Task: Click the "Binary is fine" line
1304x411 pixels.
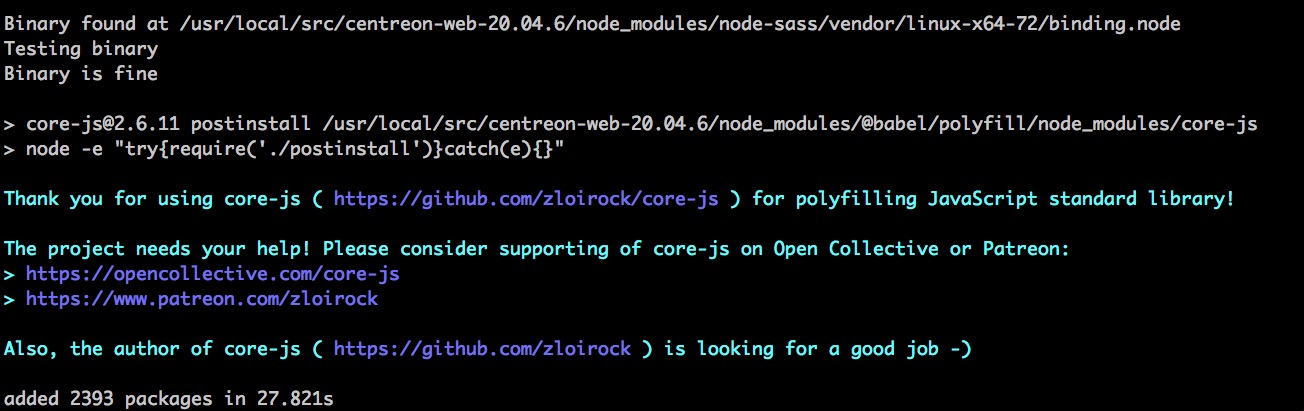Action: pos(81,73)
